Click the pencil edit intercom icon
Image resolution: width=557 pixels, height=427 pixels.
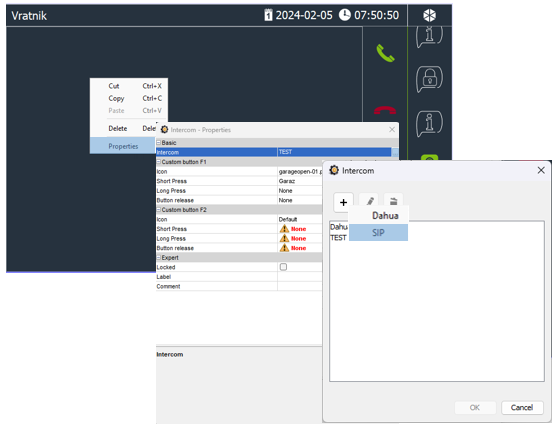tap(369, 201)
